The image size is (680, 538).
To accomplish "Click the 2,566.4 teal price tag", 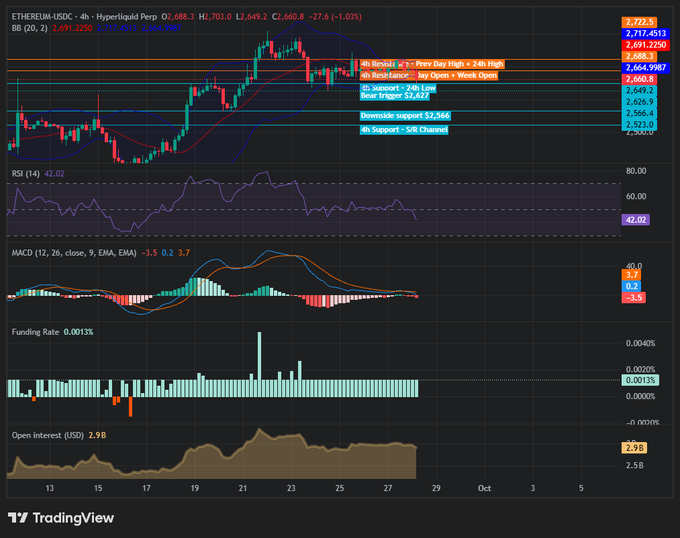I will coord(639,113).
